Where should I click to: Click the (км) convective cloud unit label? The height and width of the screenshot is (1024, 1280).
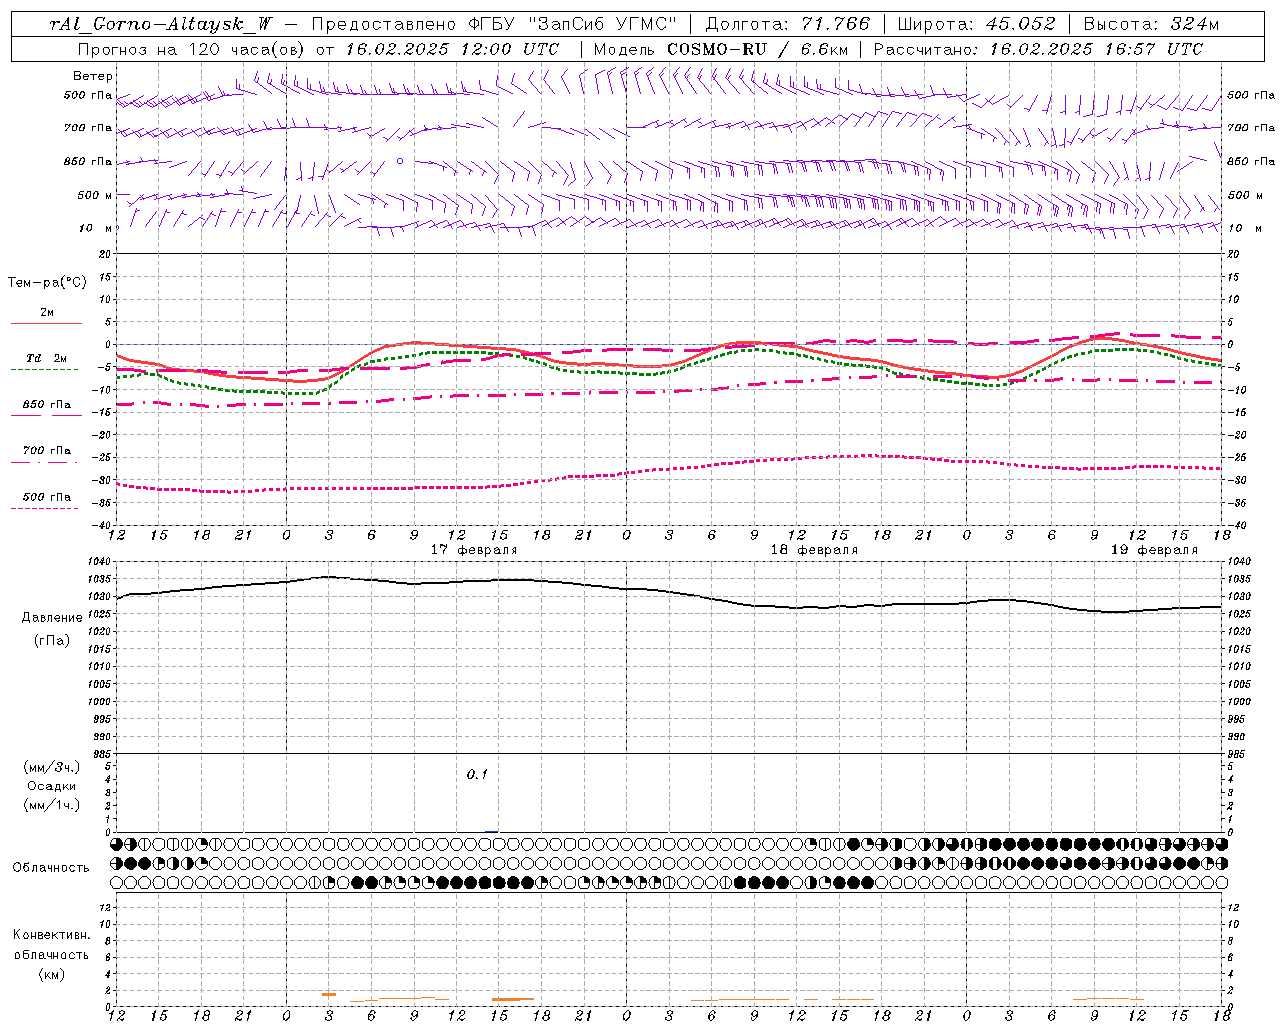[52, 974]
